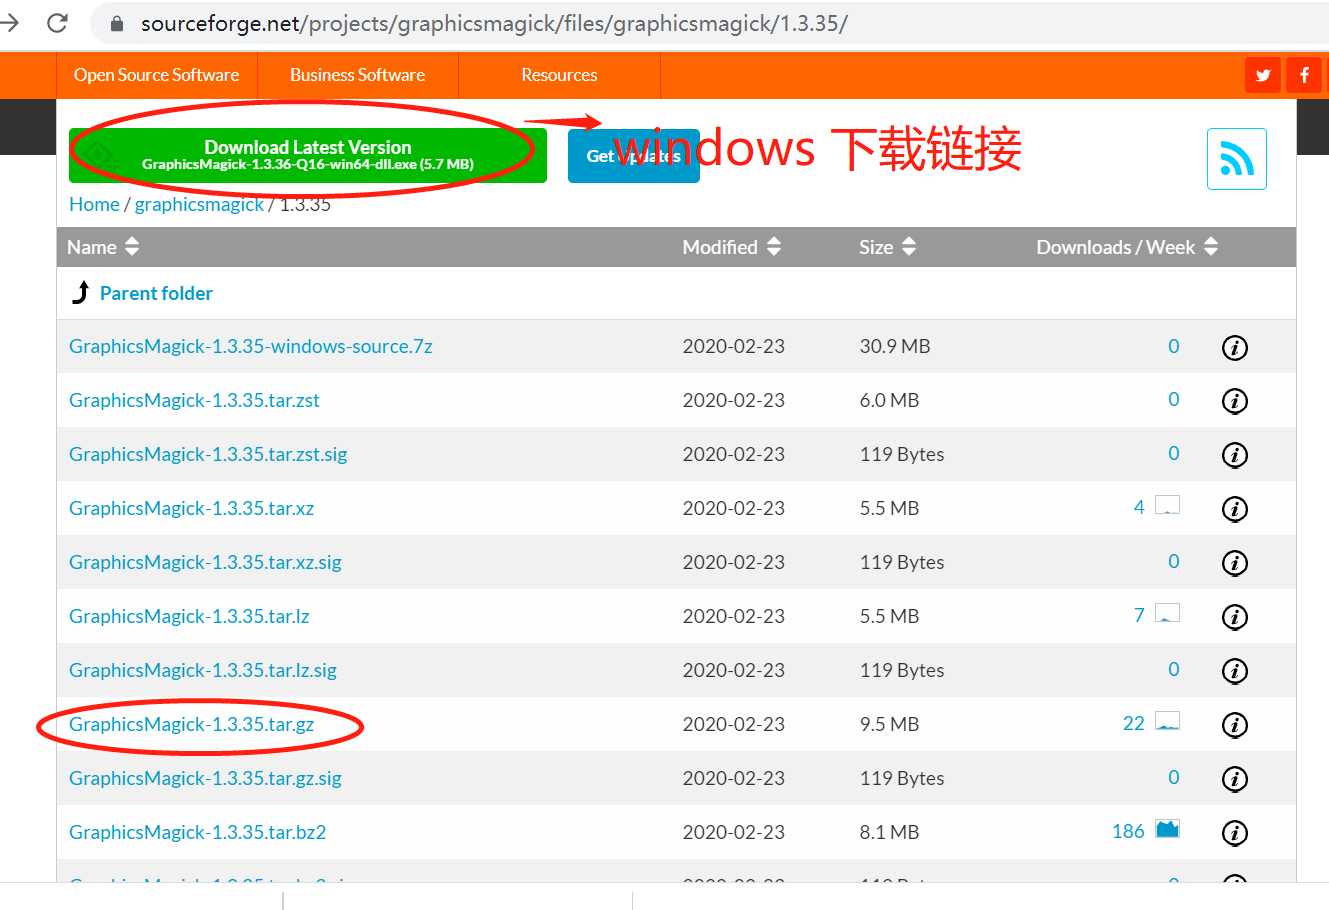Click the info icon for GraphicsMagick-1.3.35-windows-source.7z
1329x910 pixels.
click(1234, 347)
